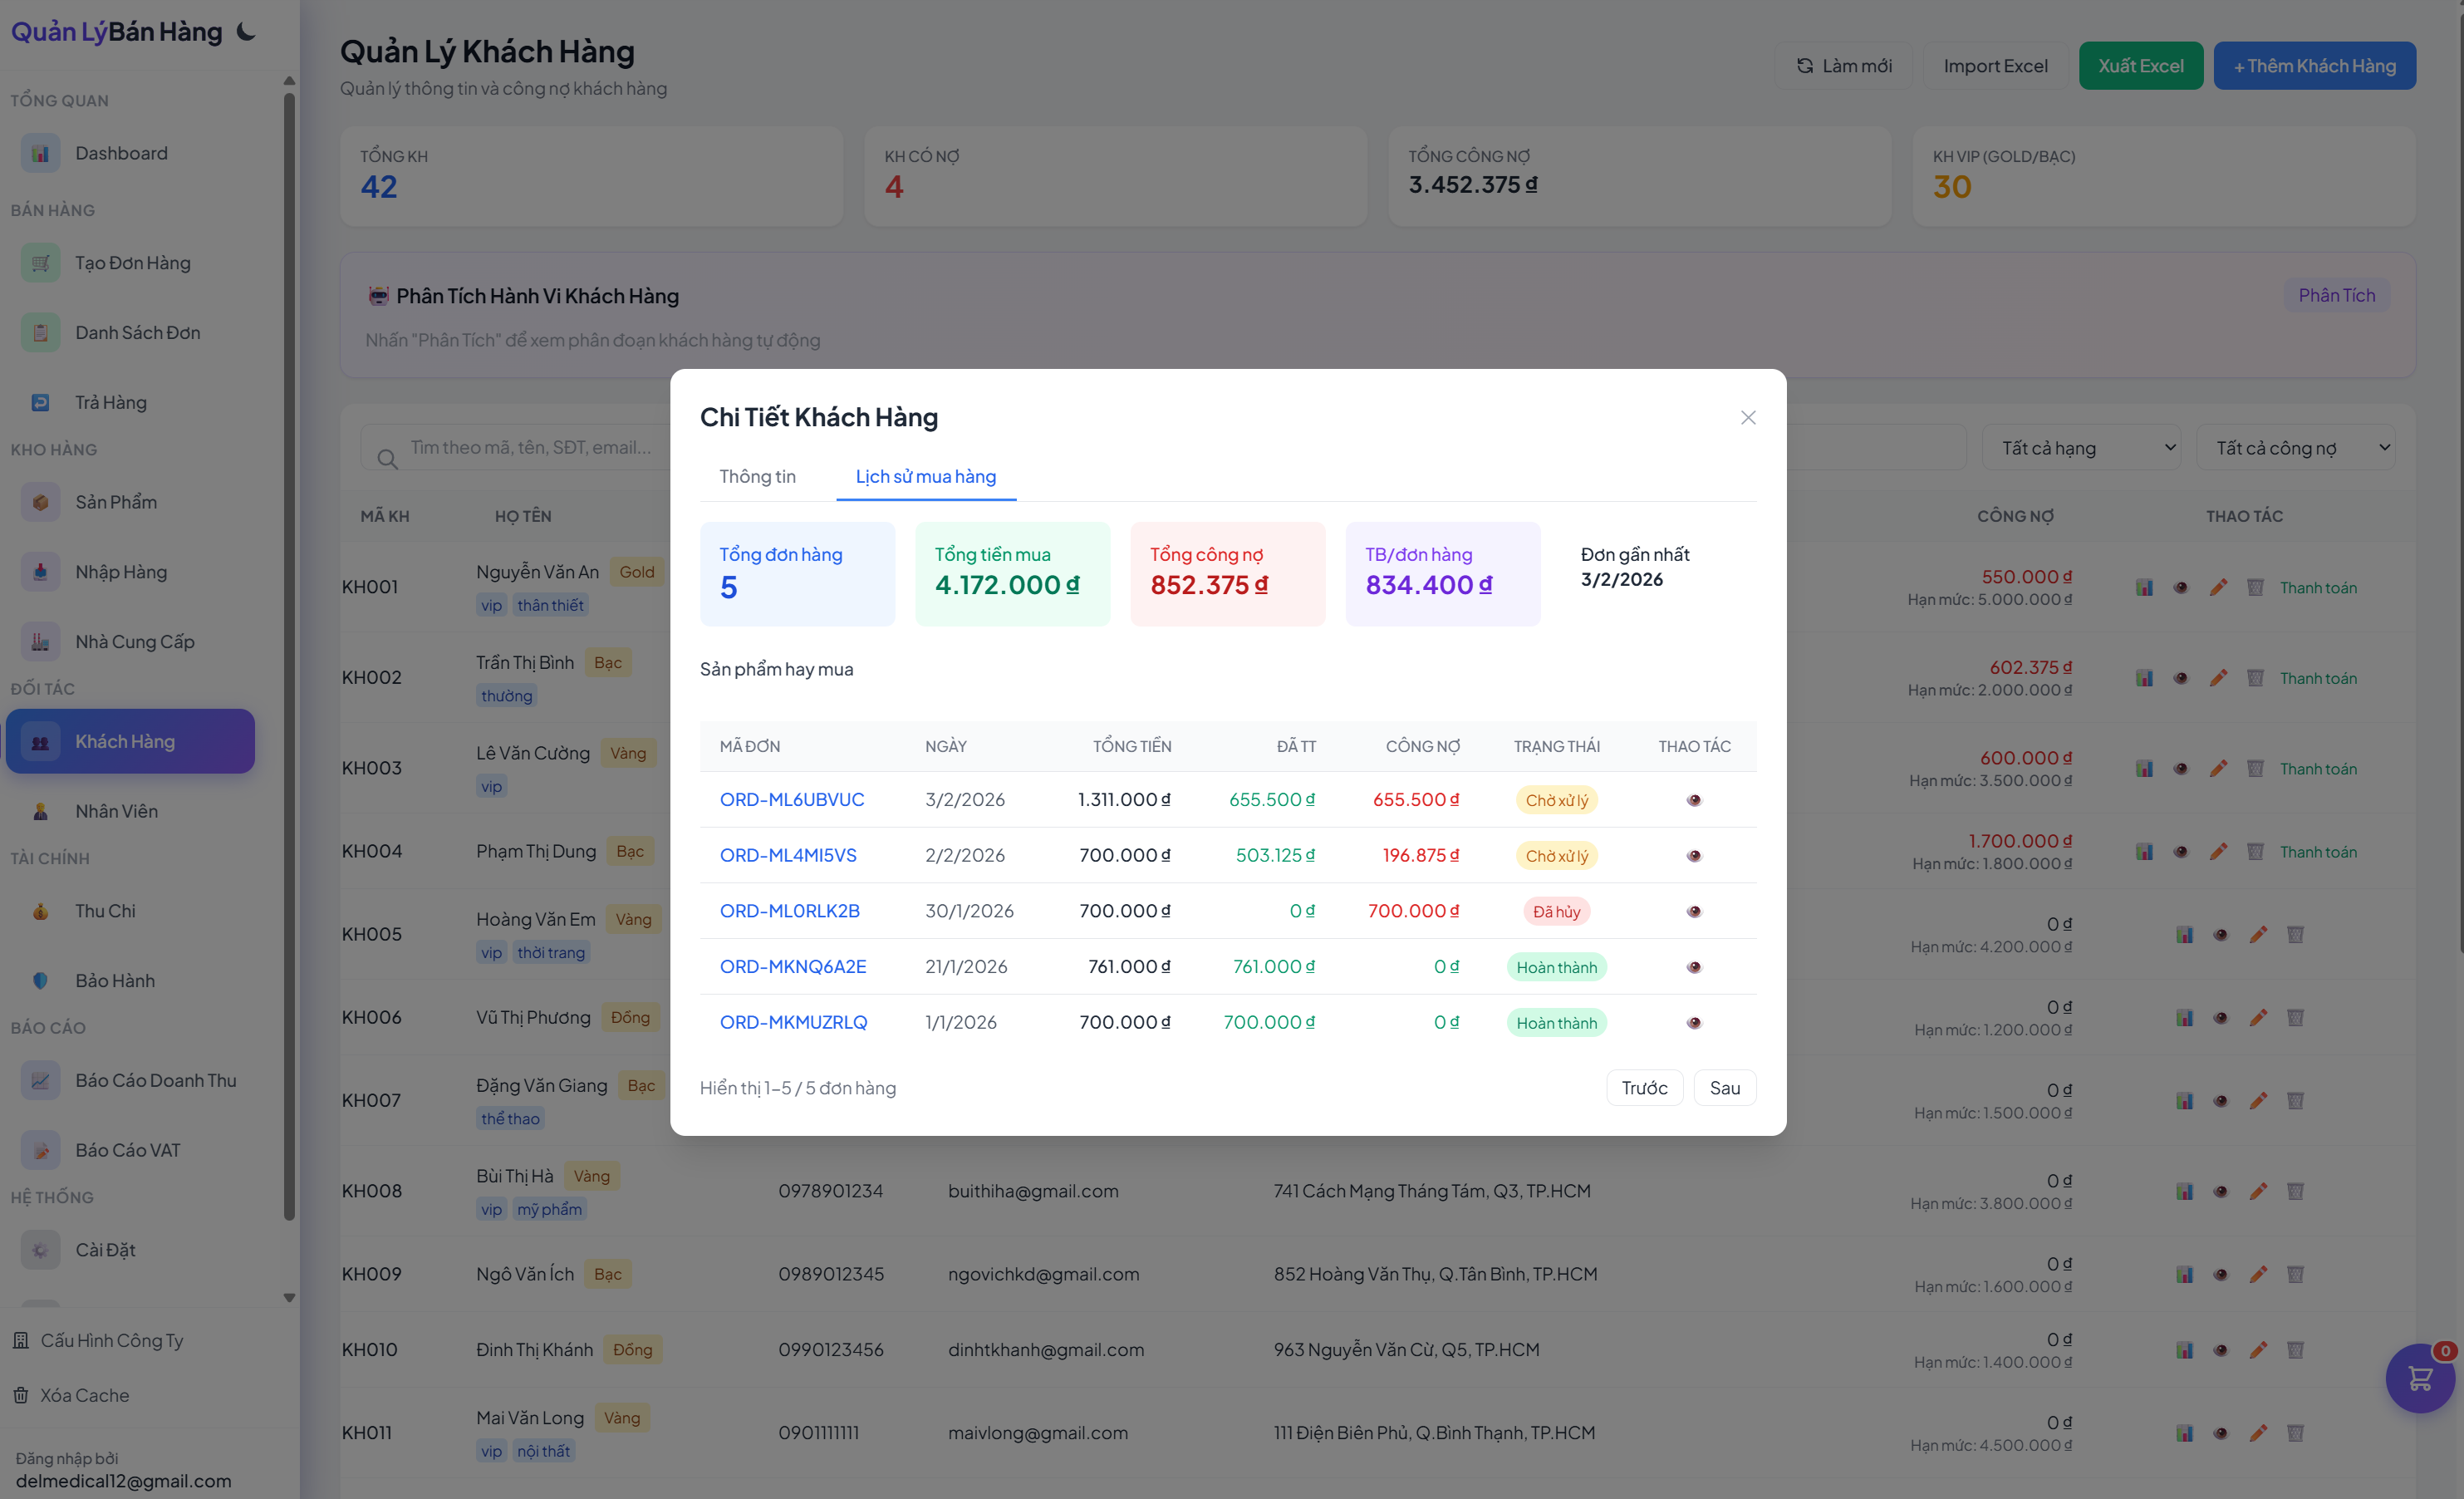The height and width of the screenshot is (1499, 2464).
Task: Open Bảo Hành shield item
Action: tap(115, 980)
